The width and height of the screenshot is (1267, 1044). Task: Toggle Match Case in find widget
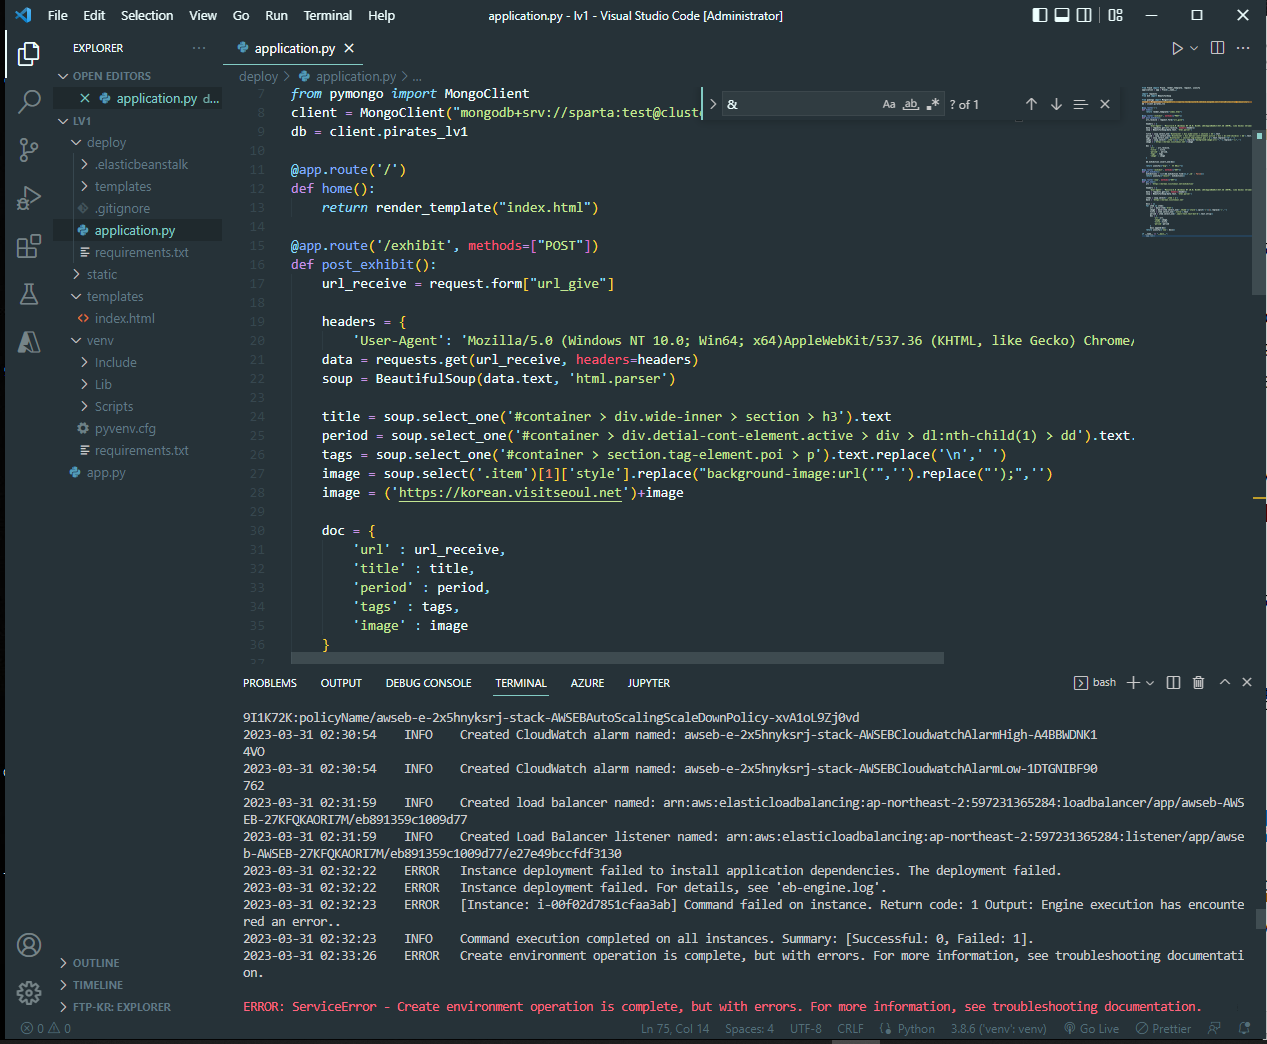coord(889,104)
